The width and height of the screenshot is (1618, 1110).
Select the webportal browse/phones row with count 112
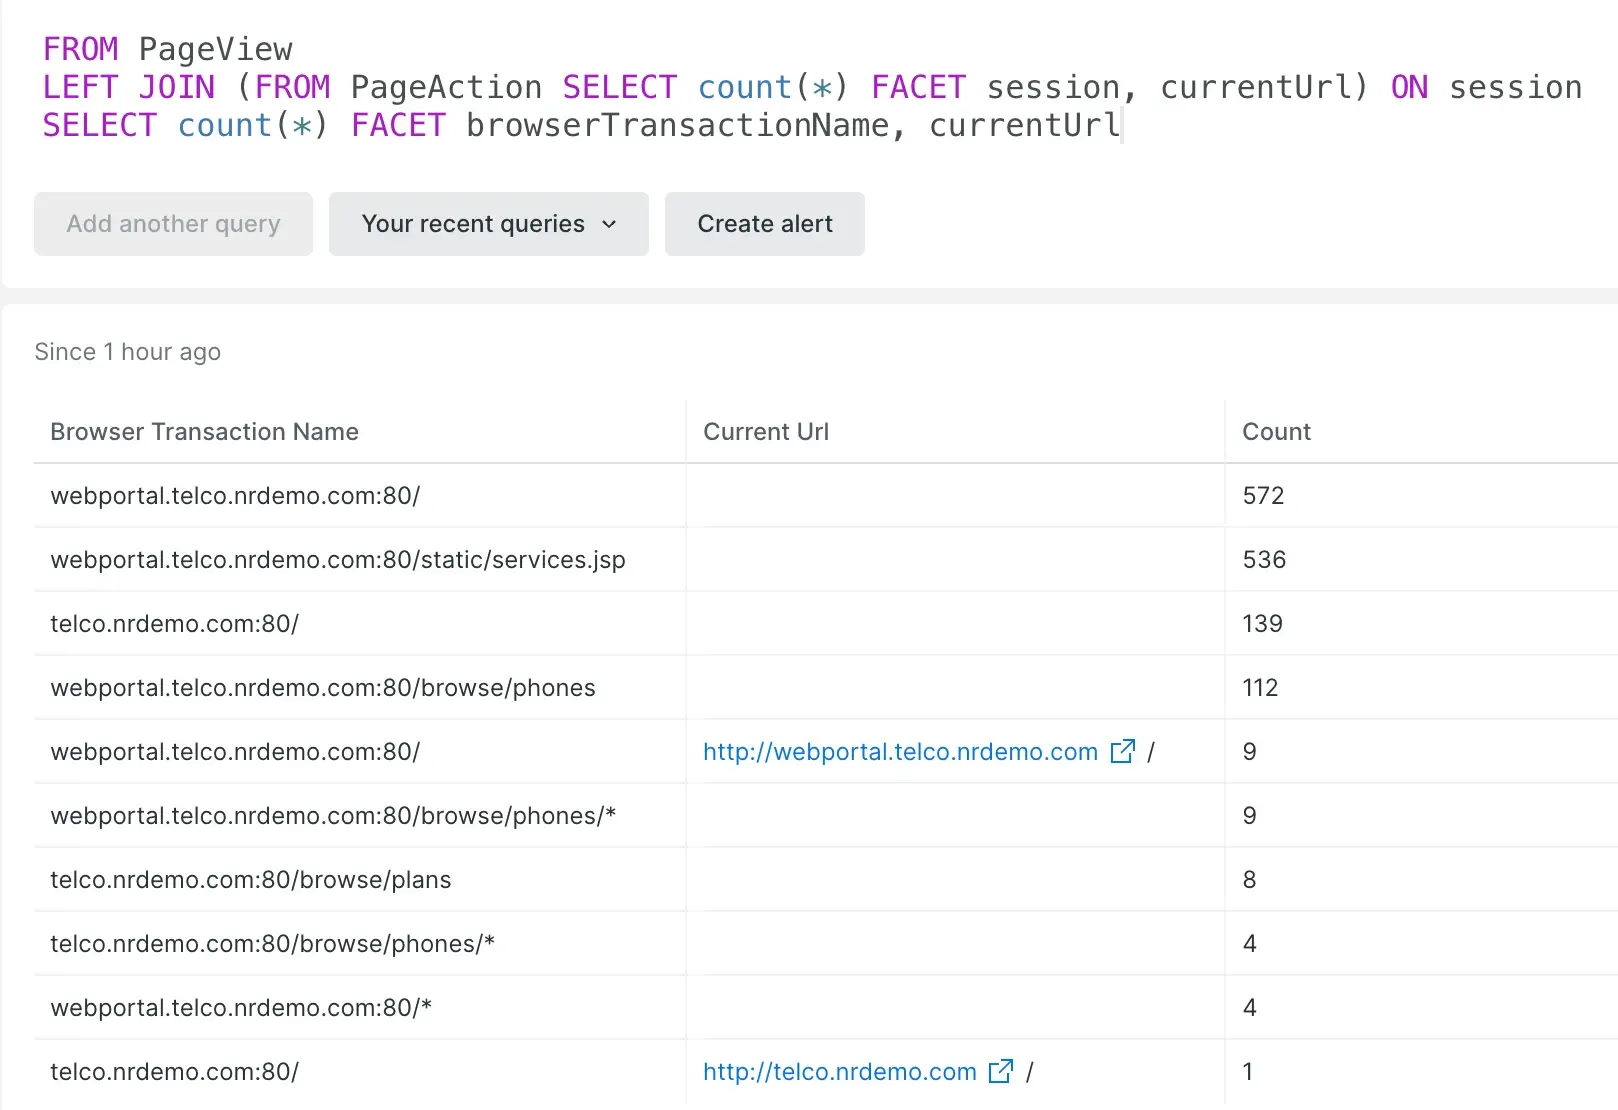(322, 688)
